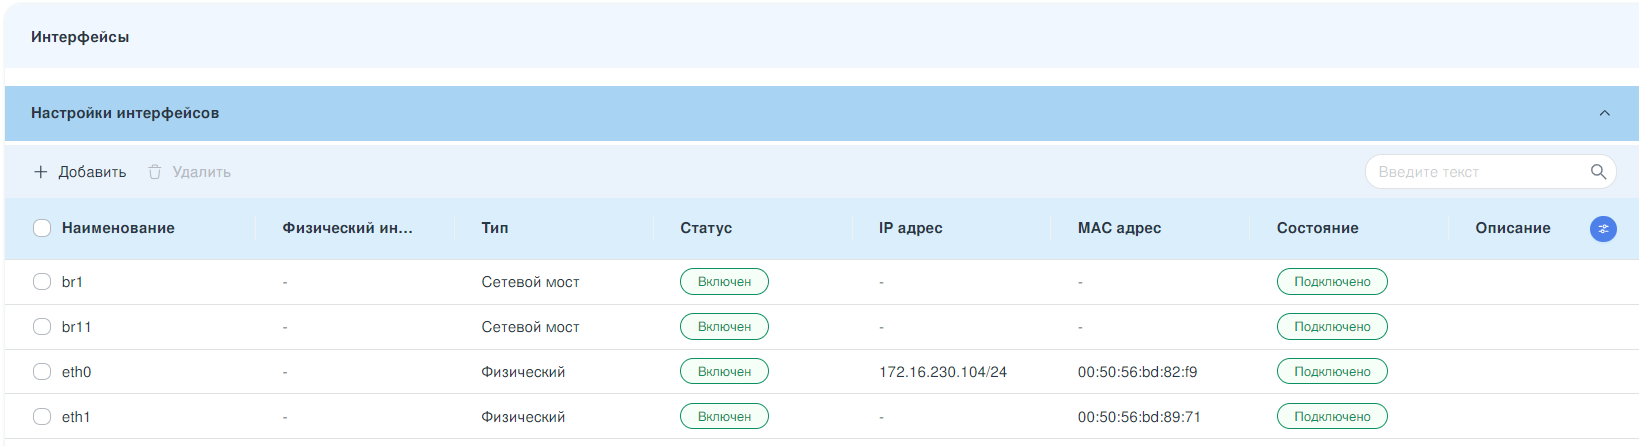Click the Подключено badge in br11 row
This screenshot has width=1639, height=446.
(x=1332, y=327)
